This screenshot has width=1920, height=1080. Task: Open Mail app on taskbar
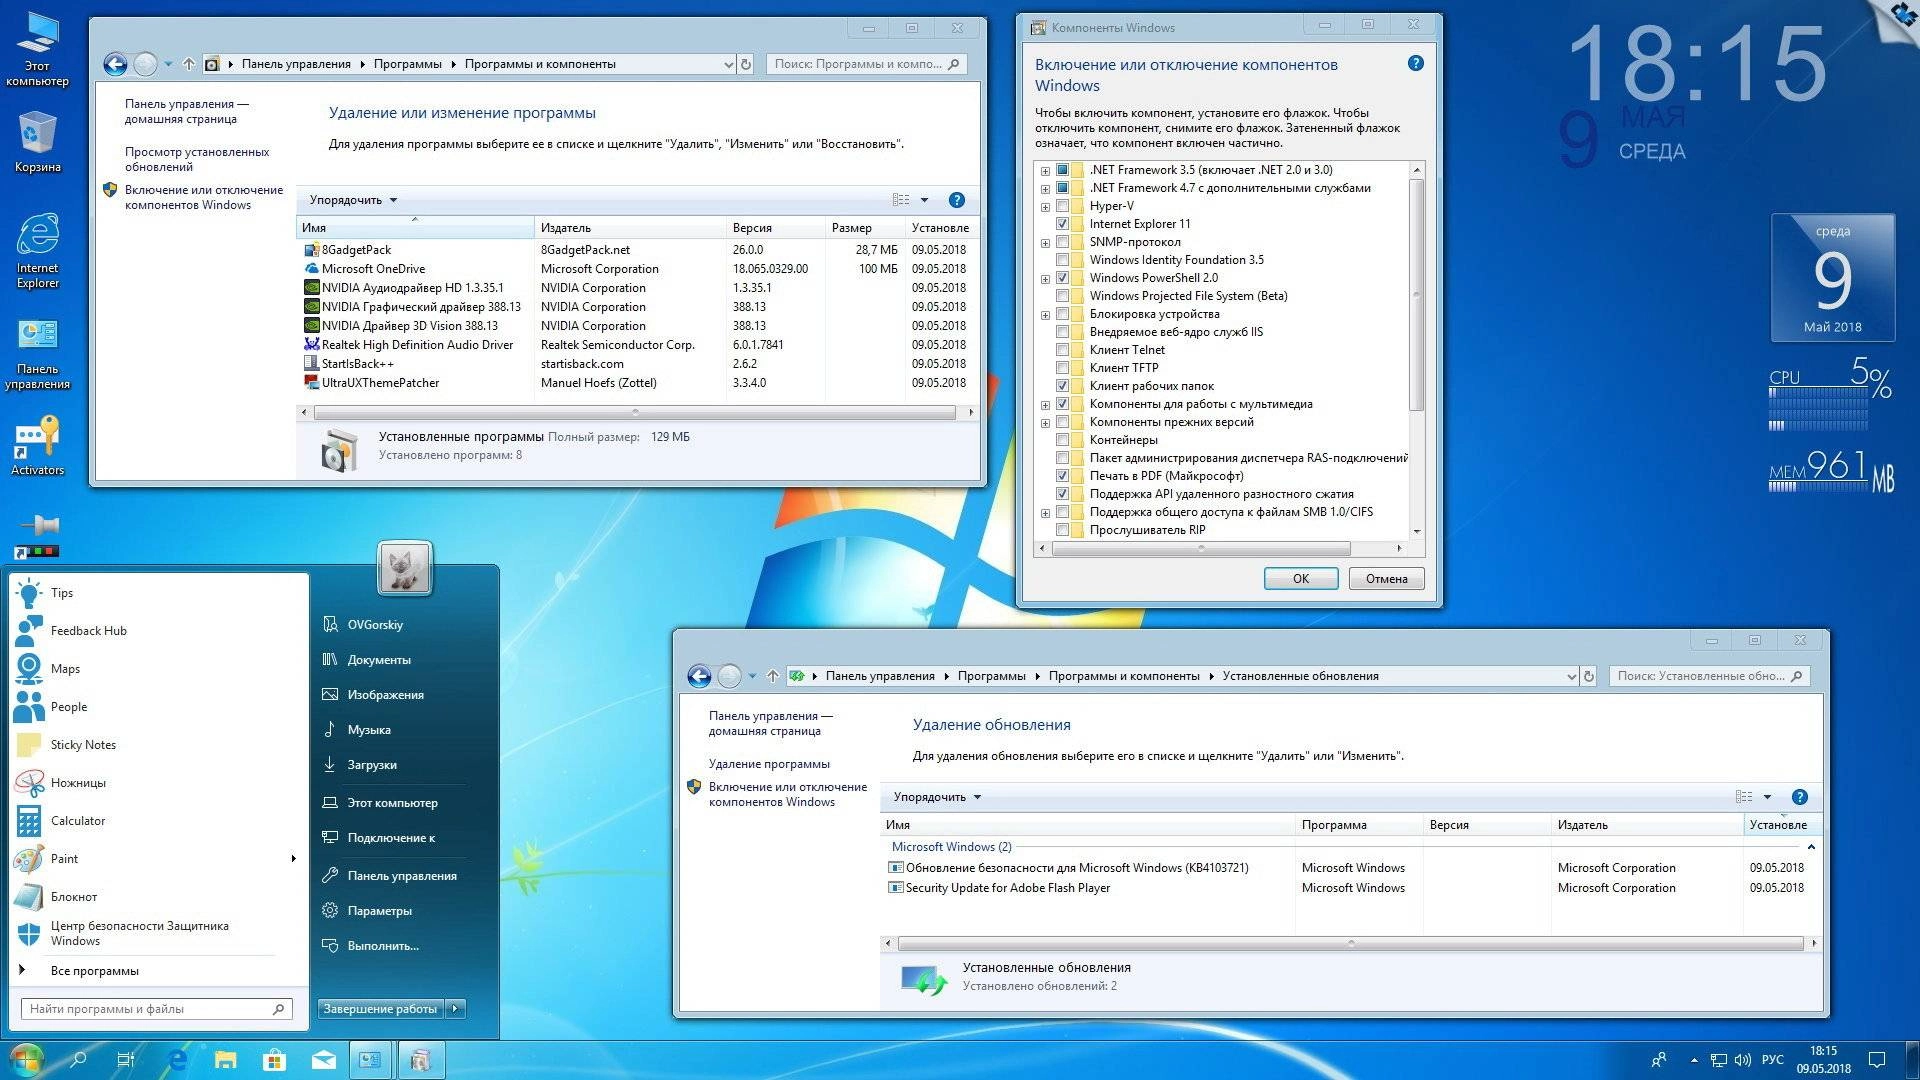click(x=323, y=1060)
